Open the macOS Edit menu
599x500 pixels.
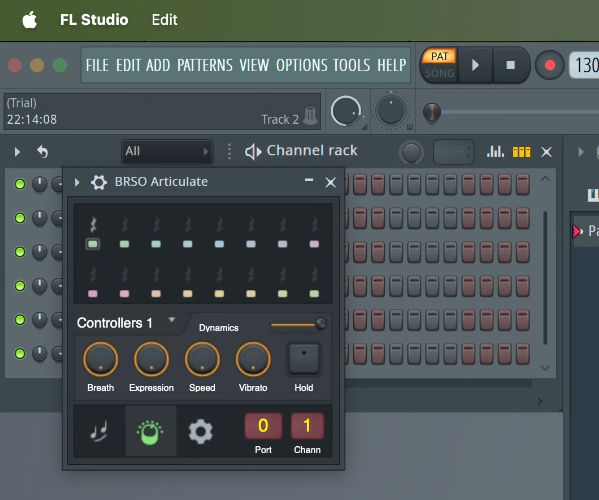coord(164,20)
